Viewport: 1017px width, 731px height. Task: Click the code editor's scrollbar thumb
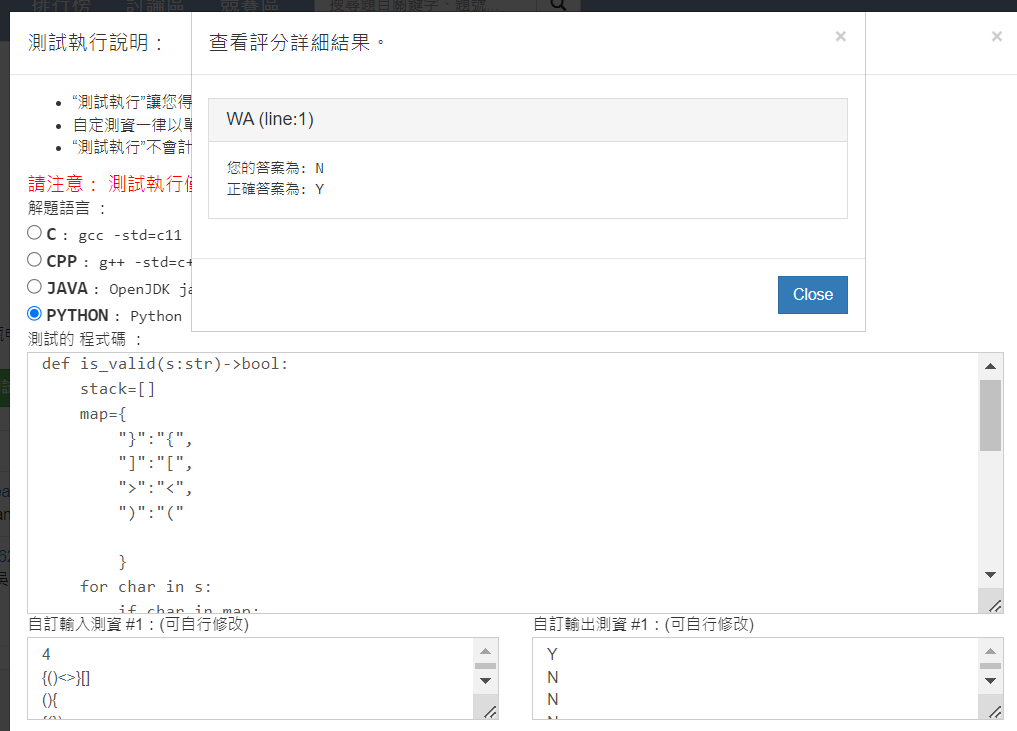pyautogui.click(x=990, y=415)
